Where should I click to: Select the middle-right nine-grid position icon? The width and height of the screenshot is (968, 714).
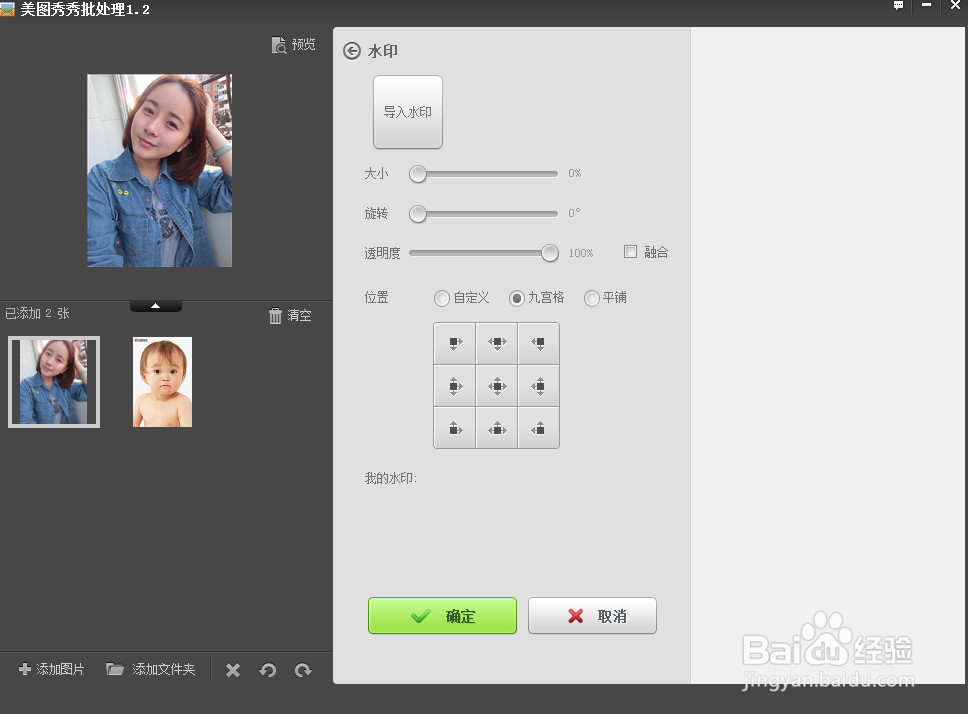click(x=539, y=385)
